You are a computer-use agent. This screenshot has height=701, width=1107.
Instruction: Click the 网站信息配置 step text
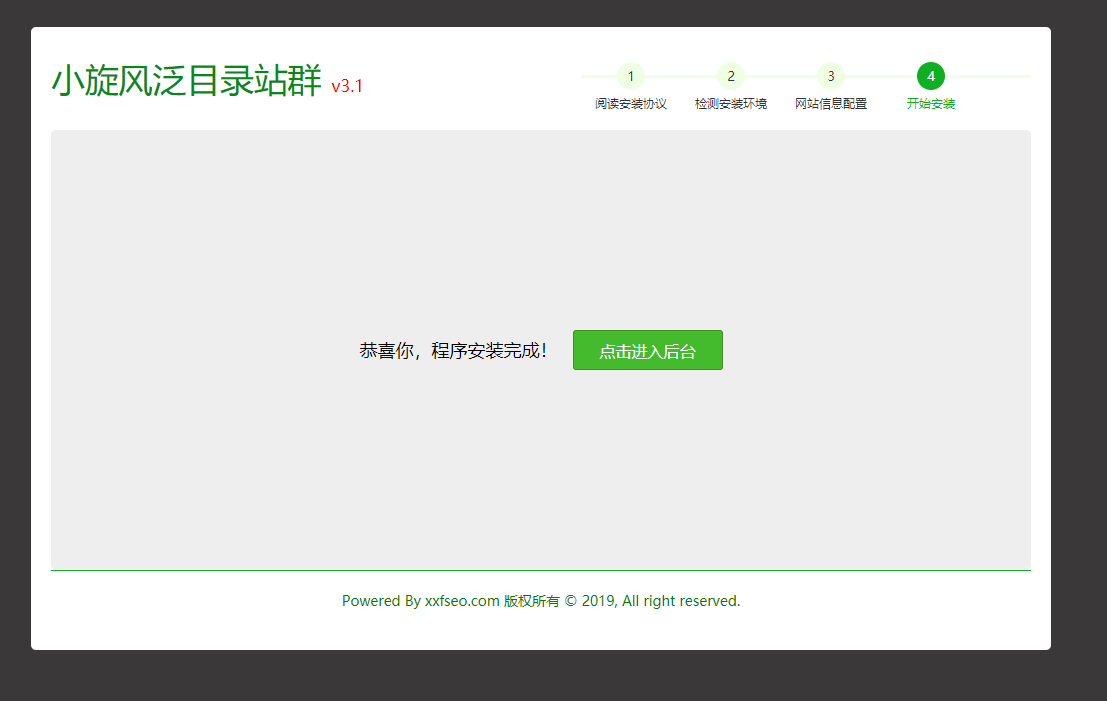click(831, 103)
